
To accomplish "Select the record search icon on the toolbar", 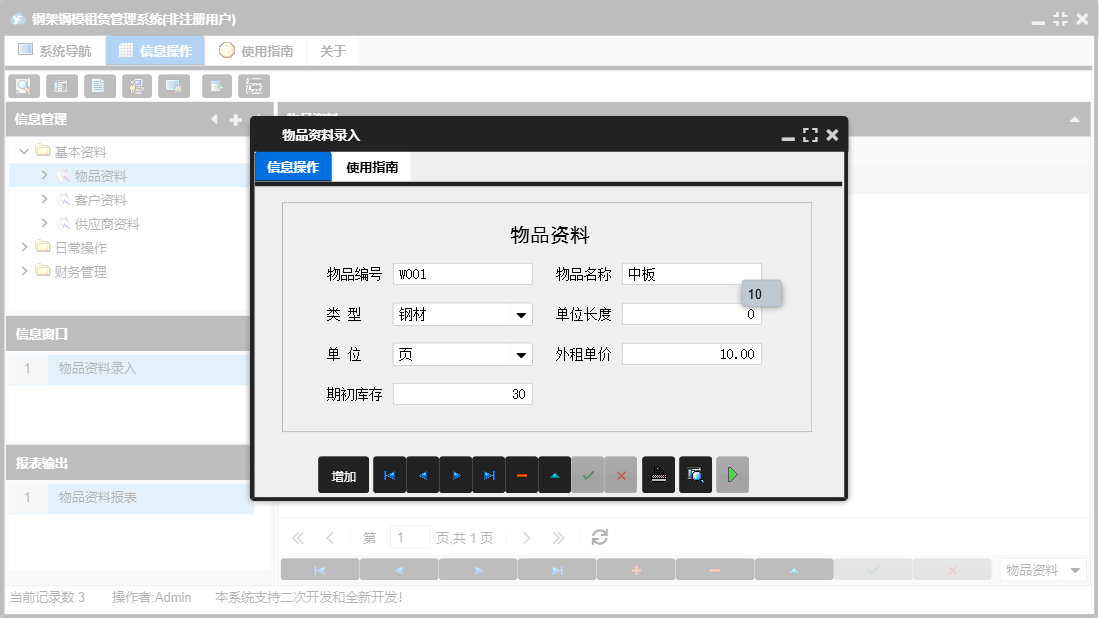I will (x=23, y=86).
